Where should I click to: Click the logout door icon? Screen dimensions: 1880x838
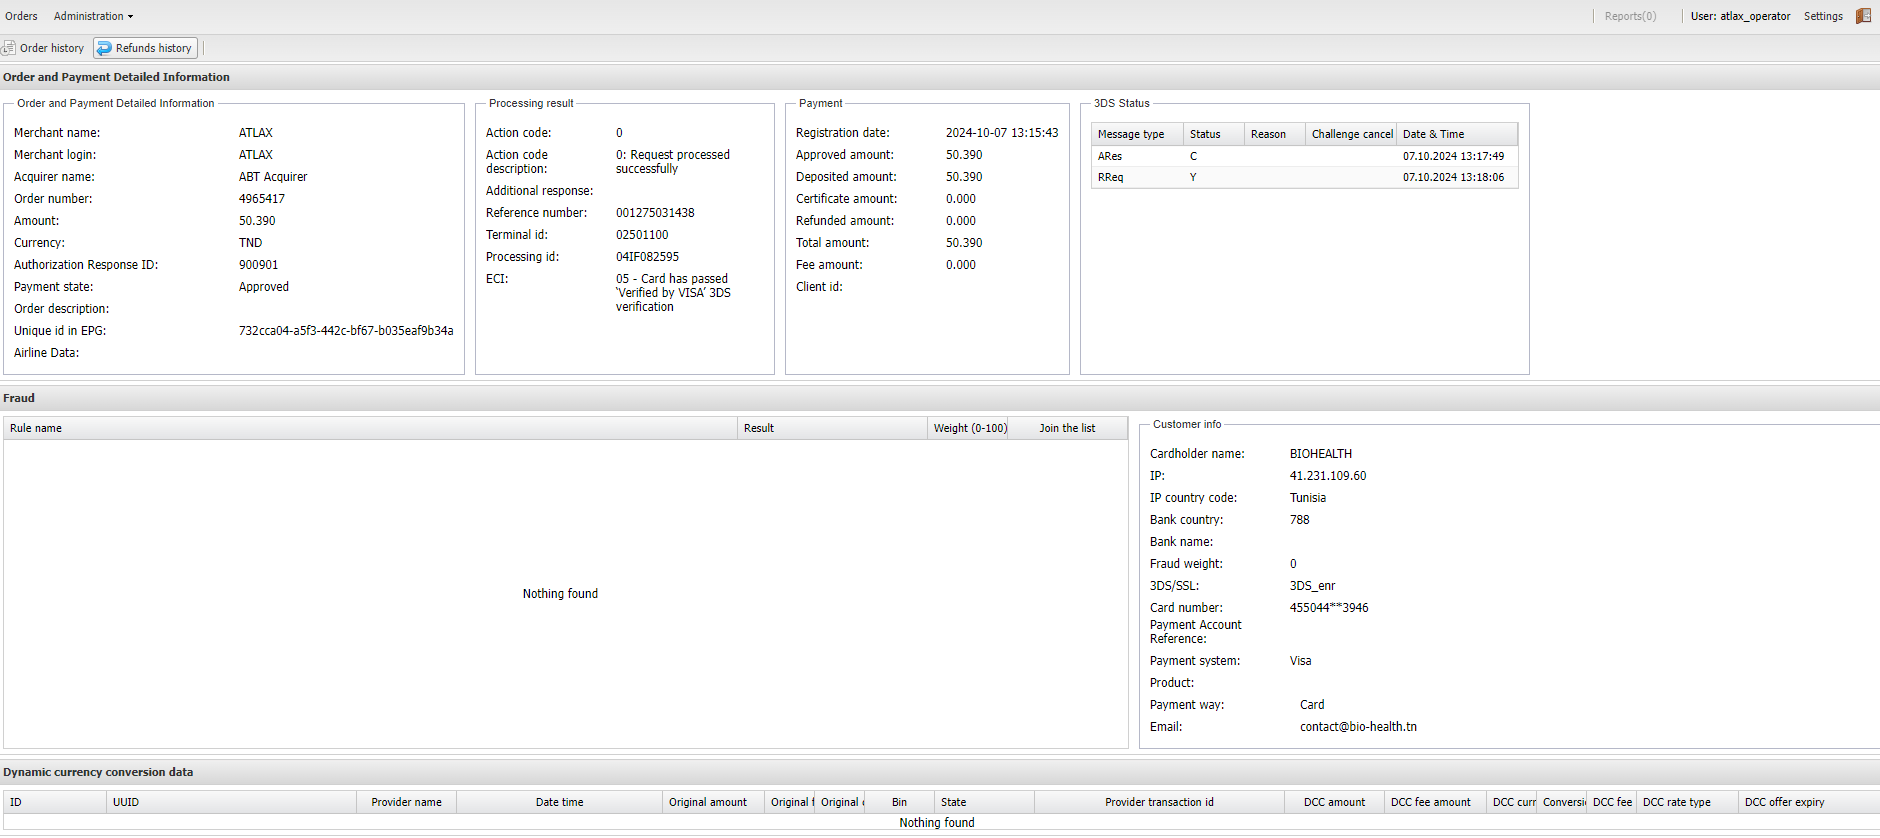point(1863,16)
